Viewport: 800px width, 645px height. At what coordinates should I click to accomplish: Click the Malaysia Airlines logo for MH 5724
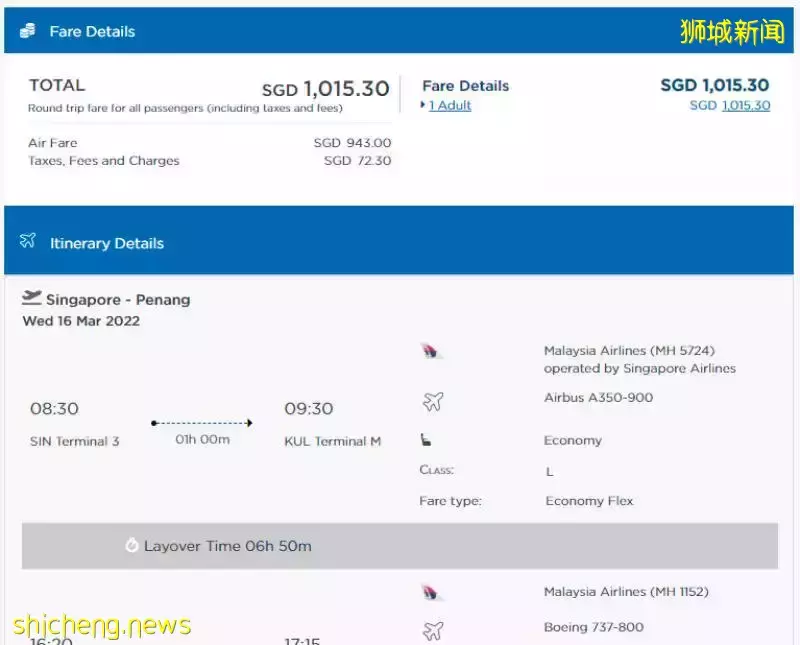coord(431,352)
